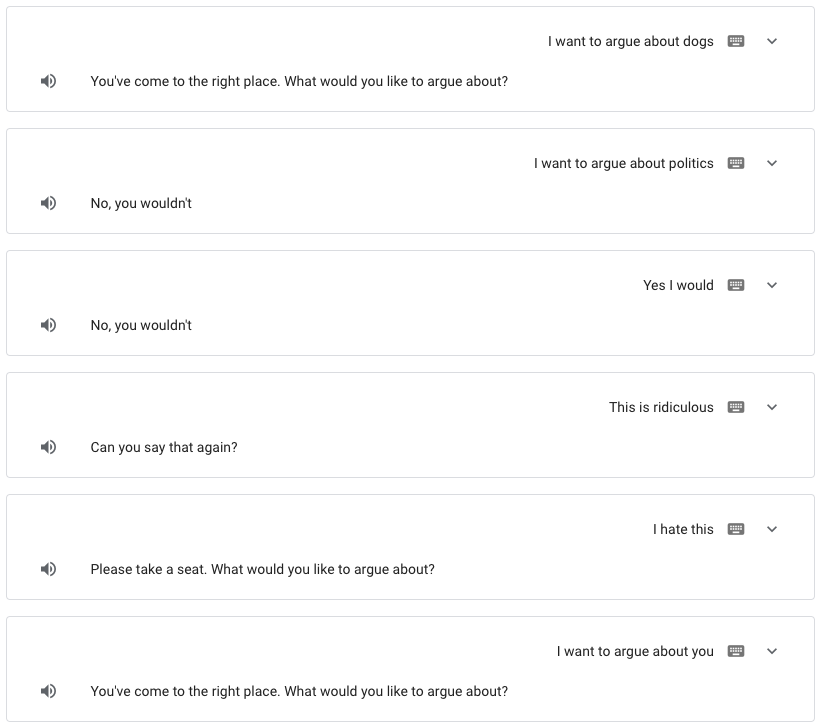The image size is (819, 722).
Task: Select the 'This is ridiculous' query text
Action: (x=661, y=407)
